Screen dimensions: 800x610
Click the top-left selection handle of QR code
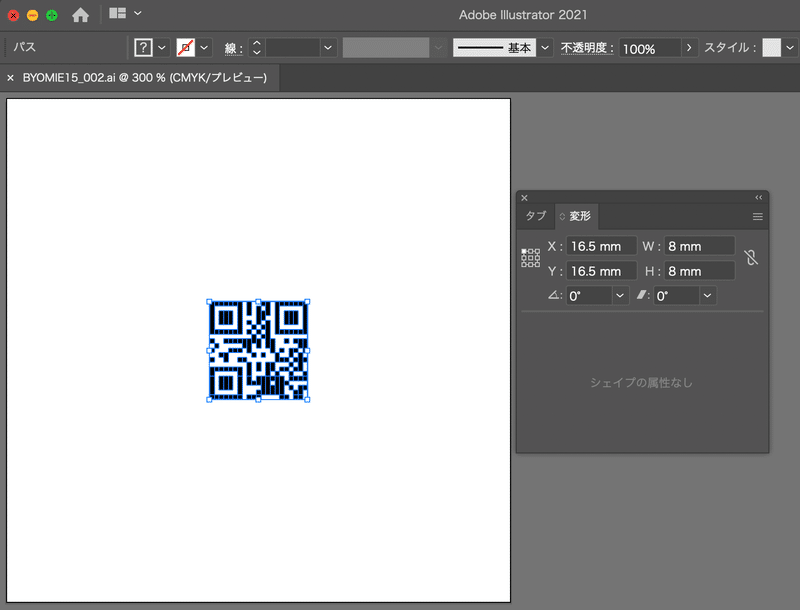tap(209, 301)
